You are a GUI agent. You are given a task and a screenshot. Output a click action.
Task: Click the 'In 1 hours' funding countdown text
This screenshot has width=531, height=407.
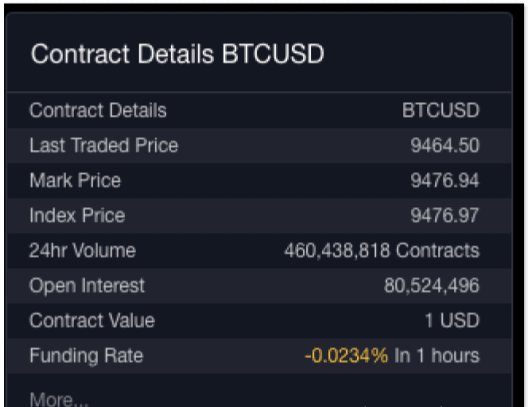click(437, 356)
